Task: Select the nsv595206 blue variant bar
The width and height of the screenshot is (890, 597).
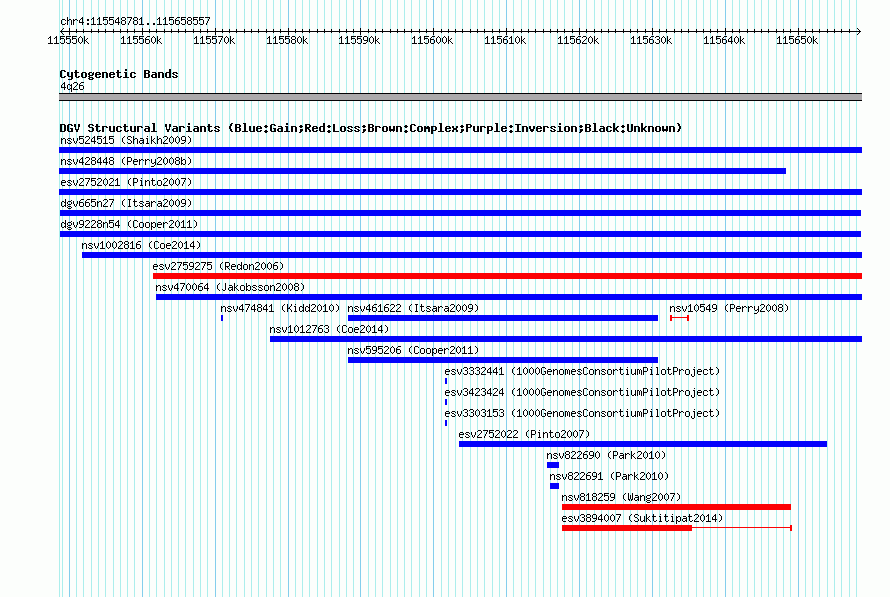Action: pyautogui.click(x=503, y=360)
